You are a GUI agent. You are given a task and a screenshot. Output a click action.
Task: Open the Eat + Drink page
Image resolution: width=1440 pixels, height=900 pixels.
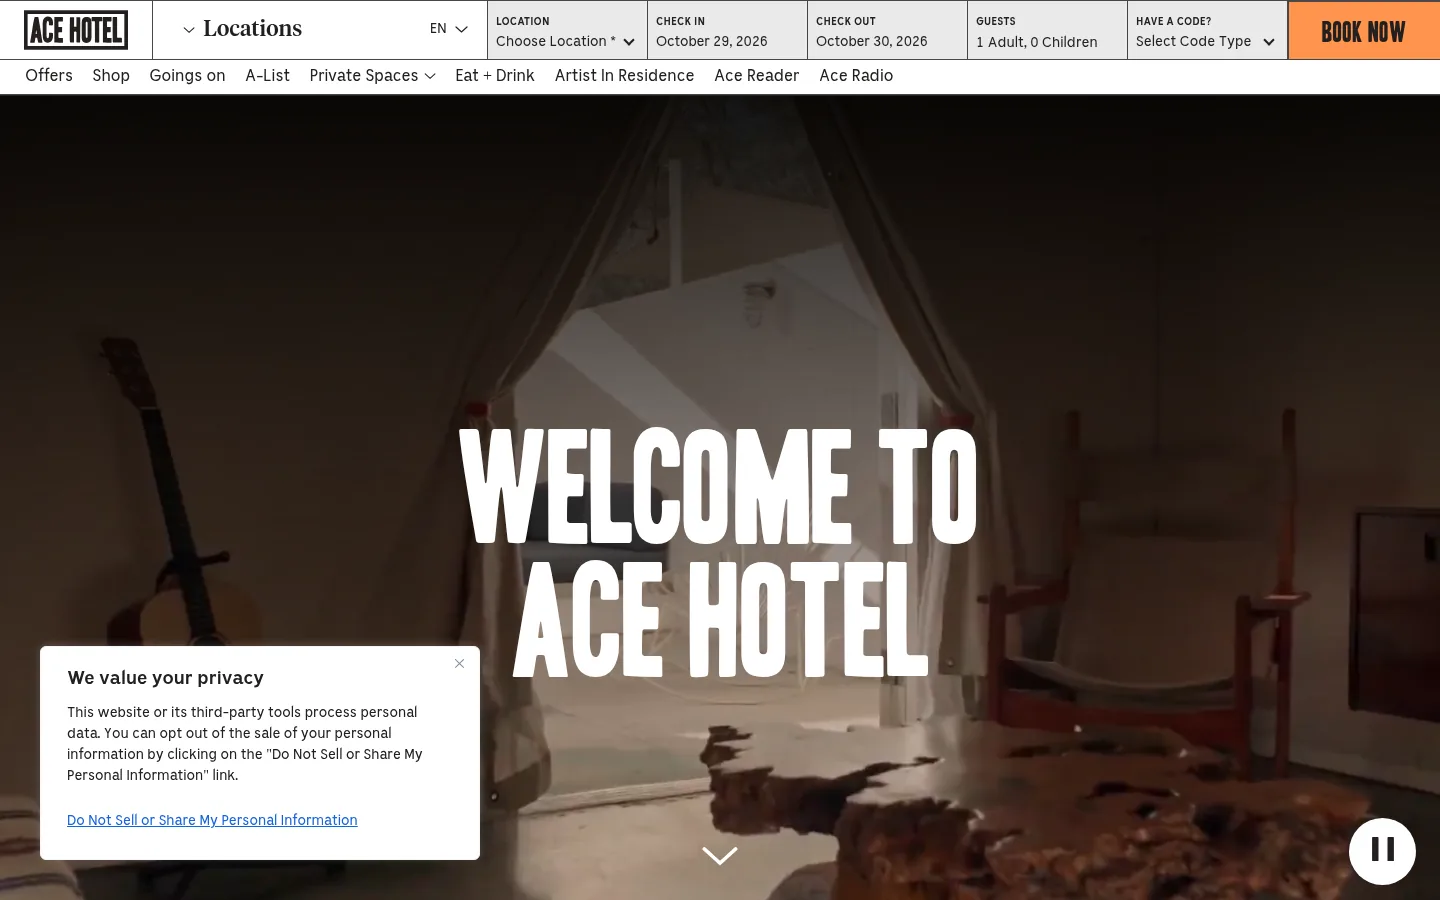495,76
